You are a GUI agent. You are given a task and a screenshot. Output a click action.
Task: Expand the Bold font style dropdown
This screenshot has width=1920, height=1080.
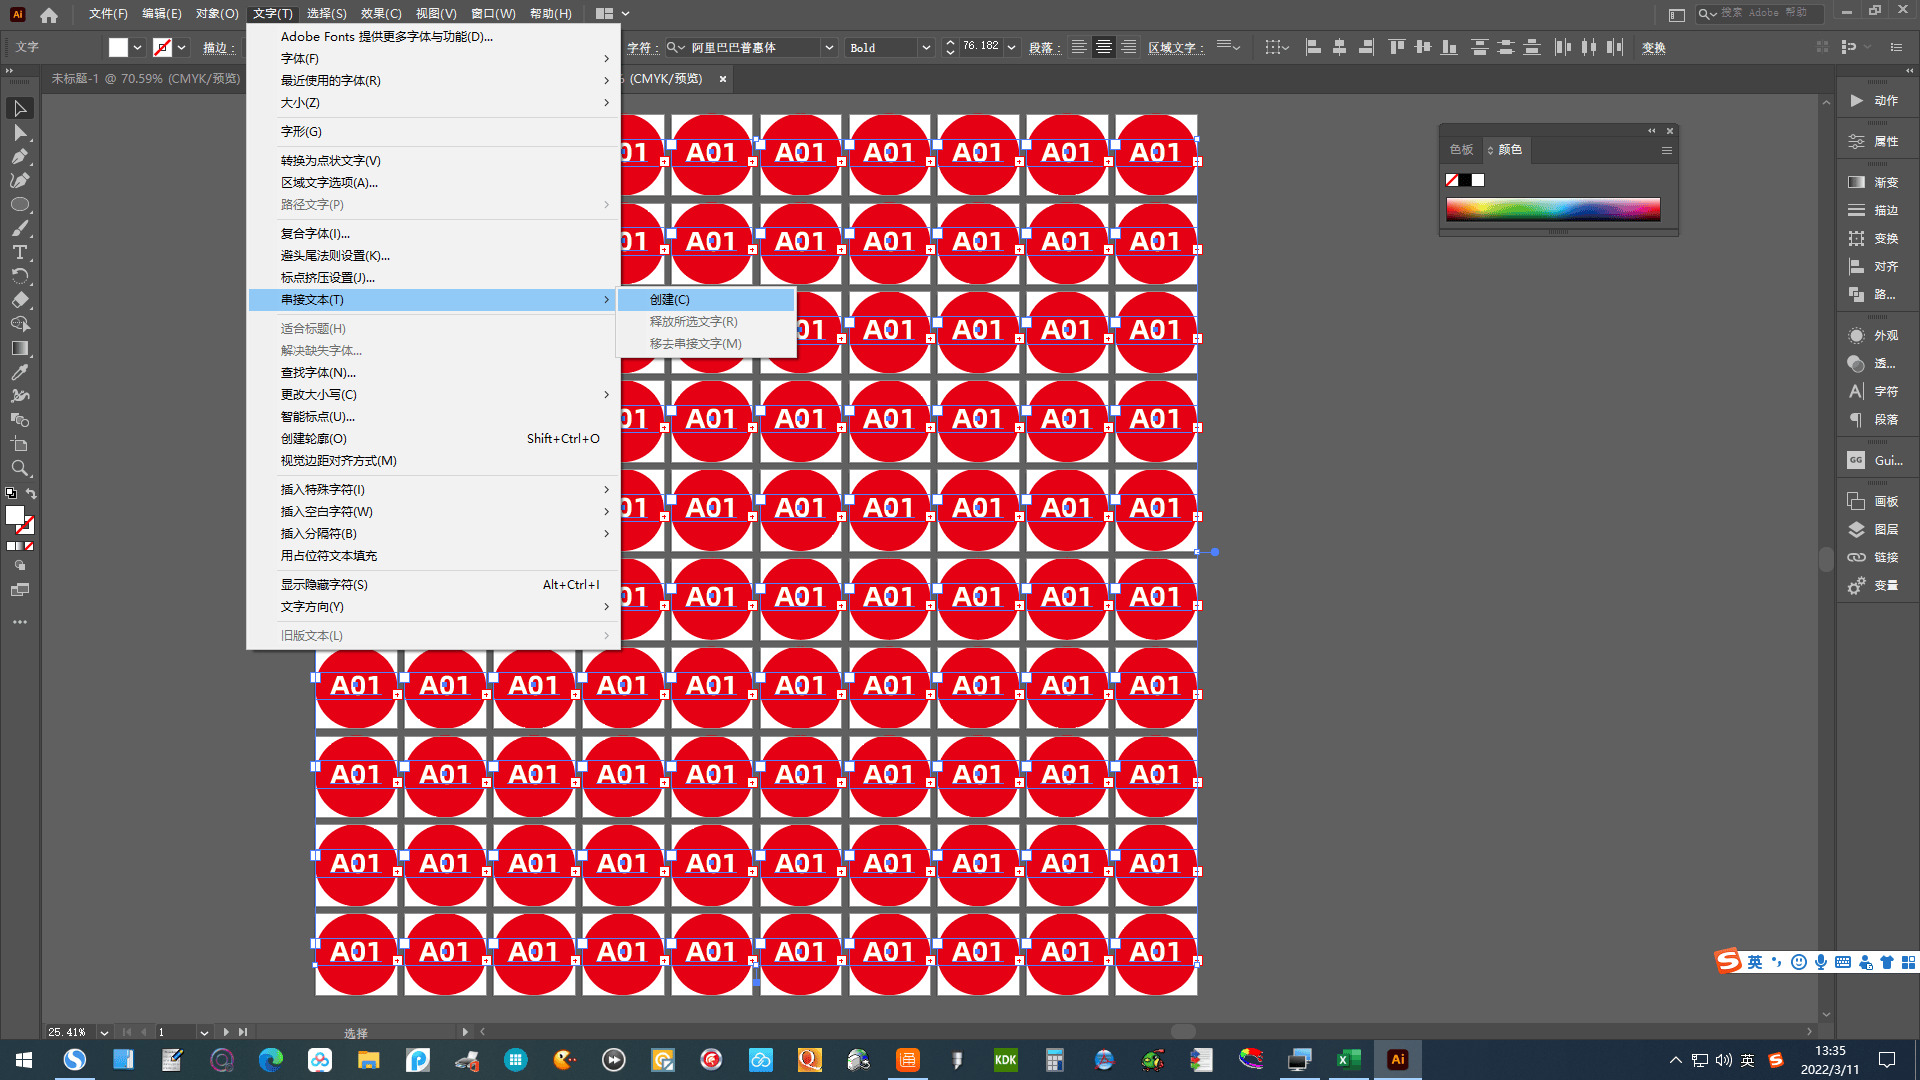click(926, 47)
